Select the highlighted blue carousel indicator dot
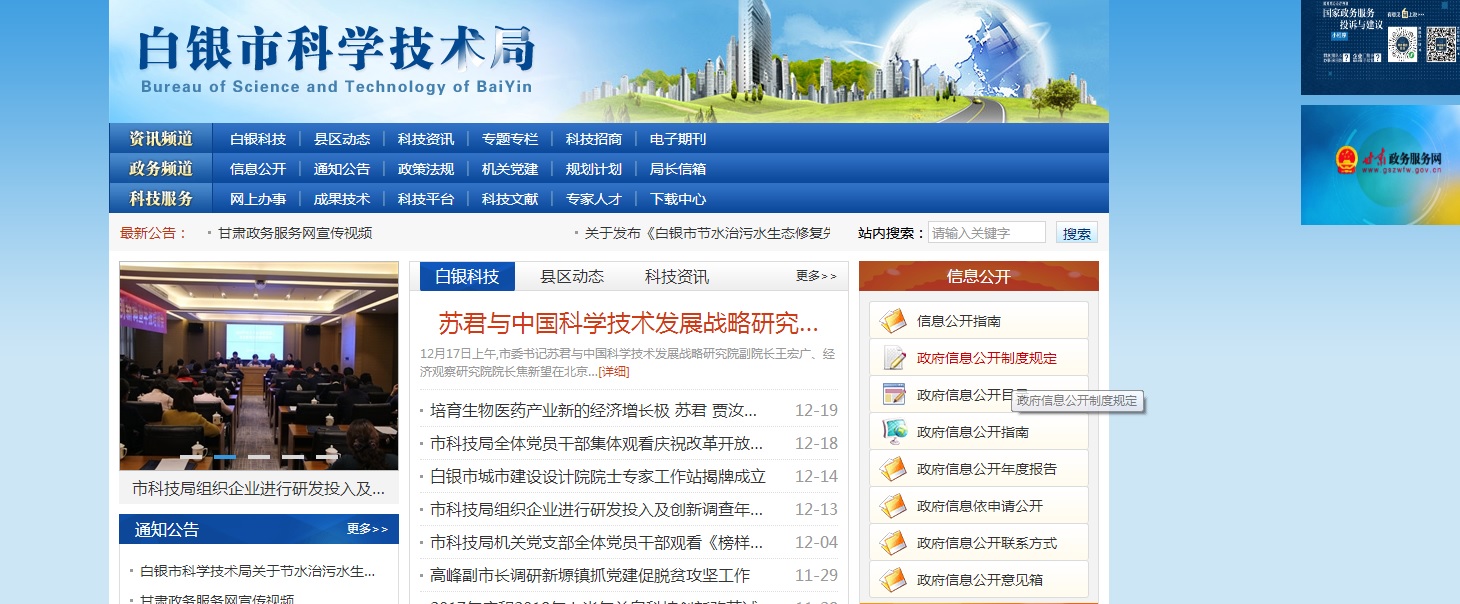 (x=225, y=457)
